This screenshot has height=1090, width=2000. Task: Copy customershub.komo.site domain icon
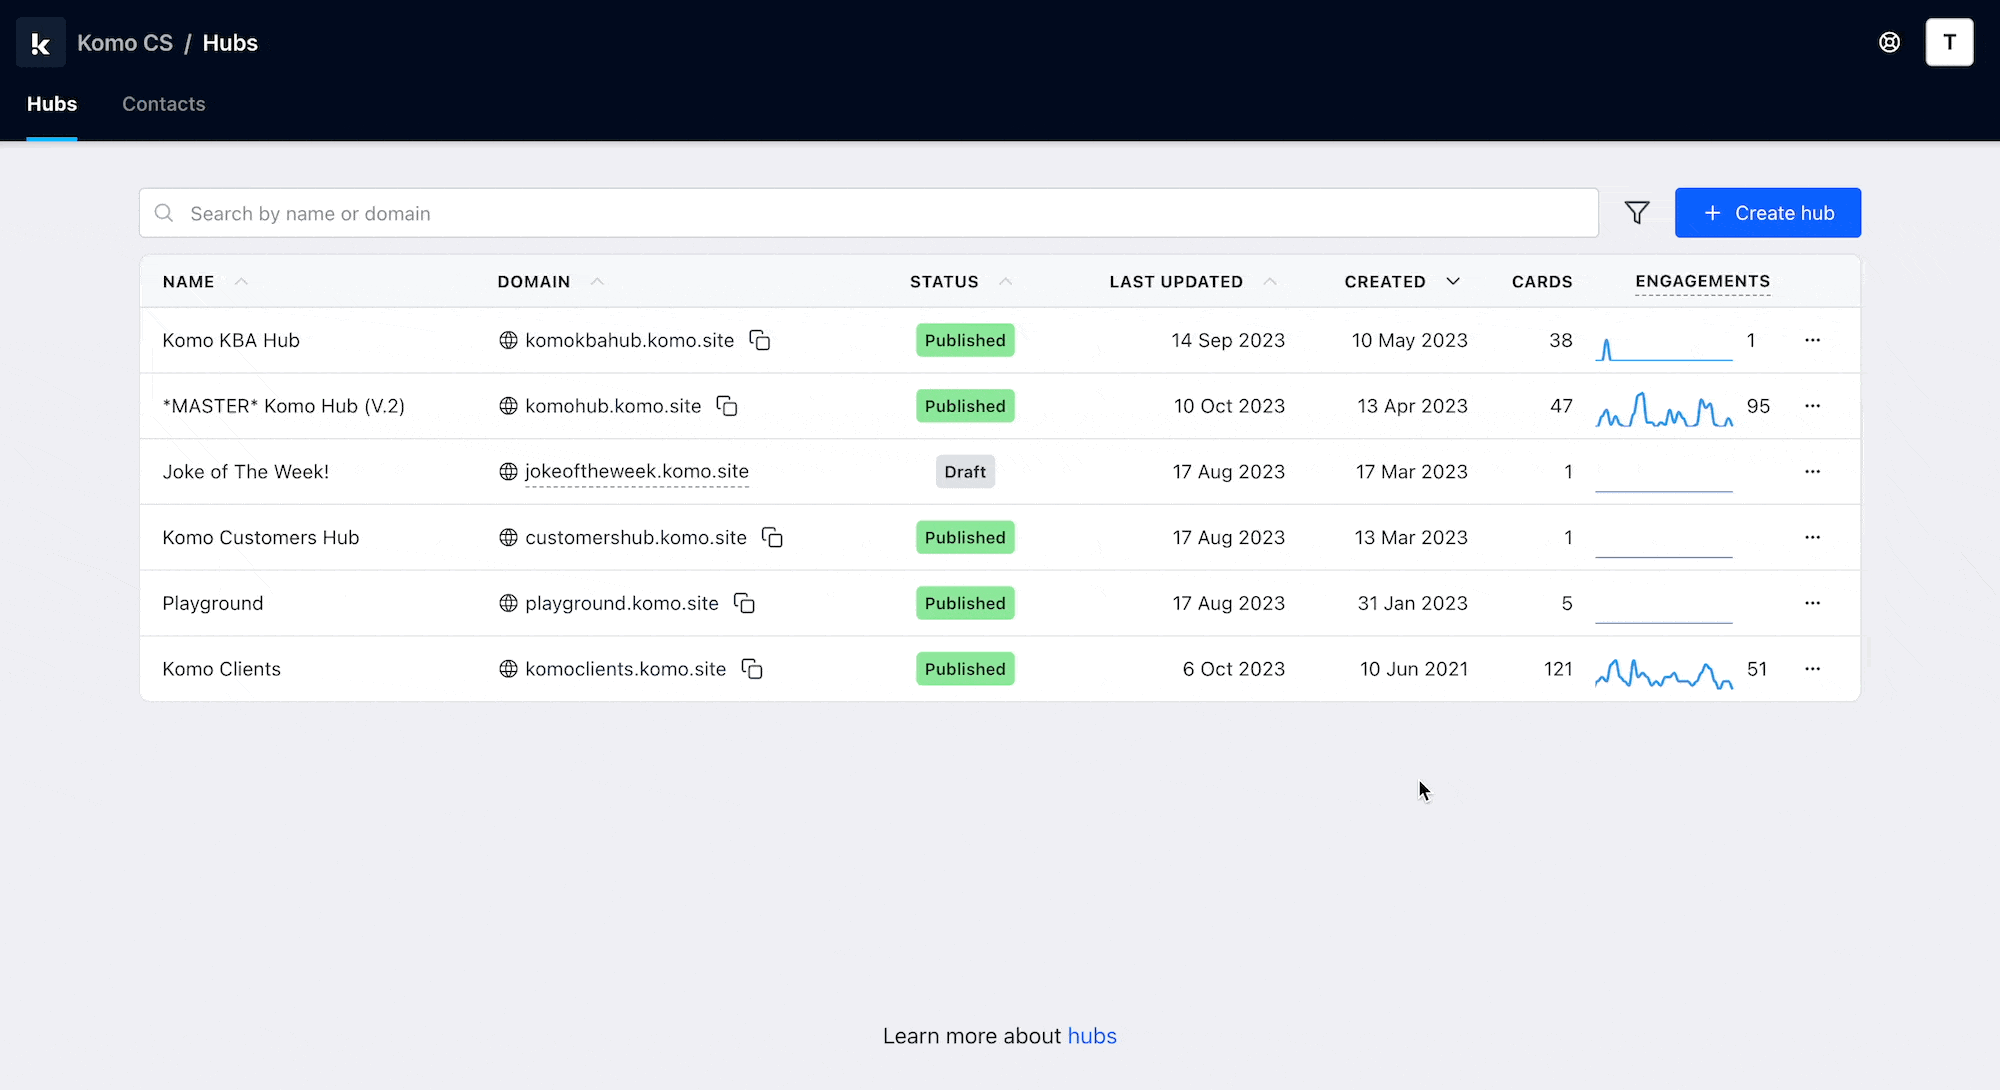772,538
